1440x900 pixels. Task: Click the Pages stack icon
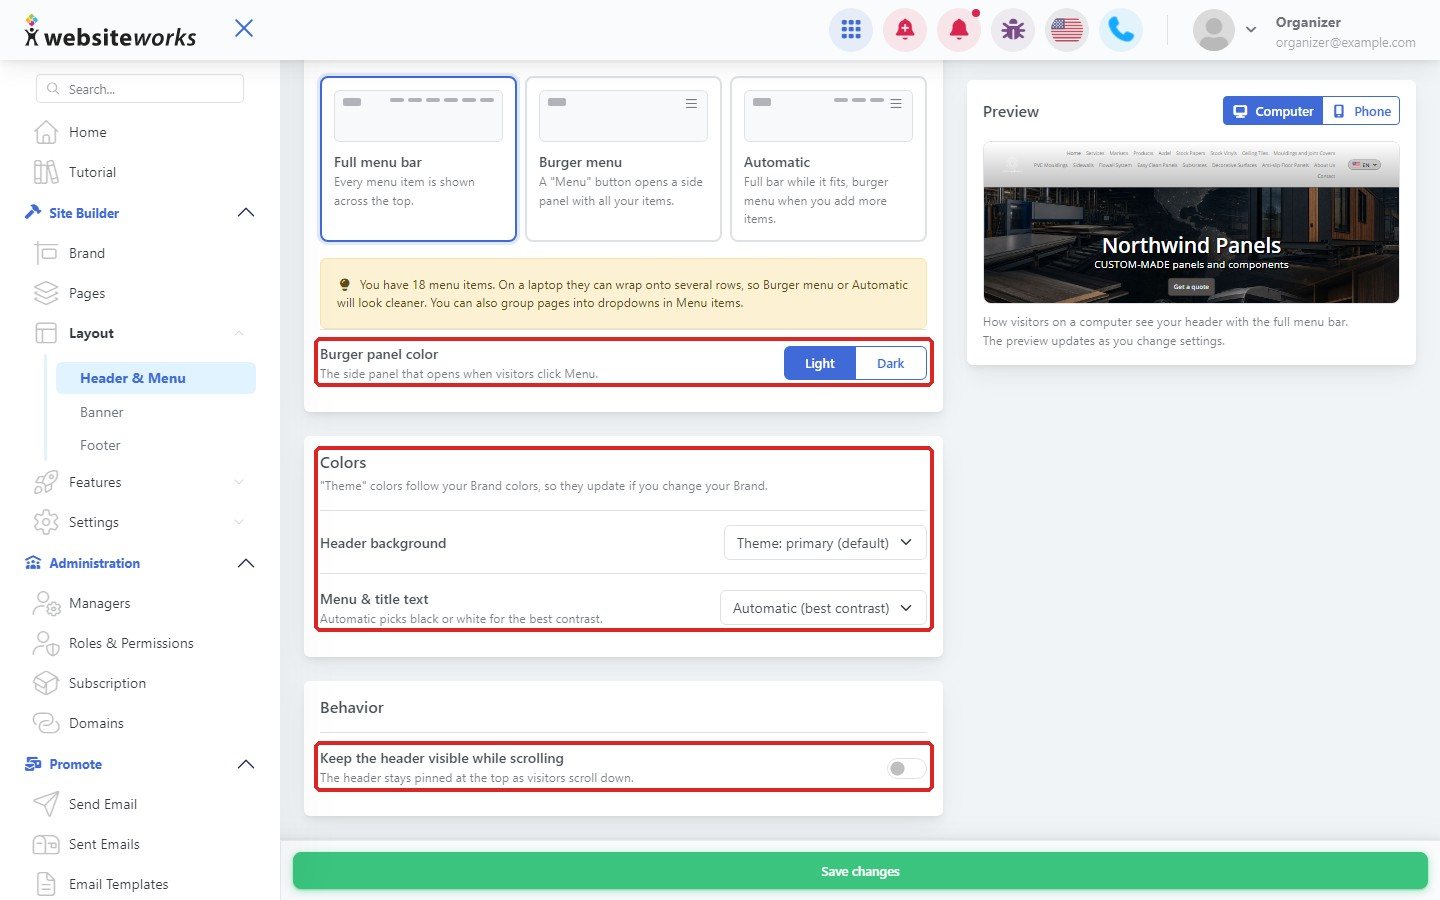pyautogui.click(x=46, y=293)
